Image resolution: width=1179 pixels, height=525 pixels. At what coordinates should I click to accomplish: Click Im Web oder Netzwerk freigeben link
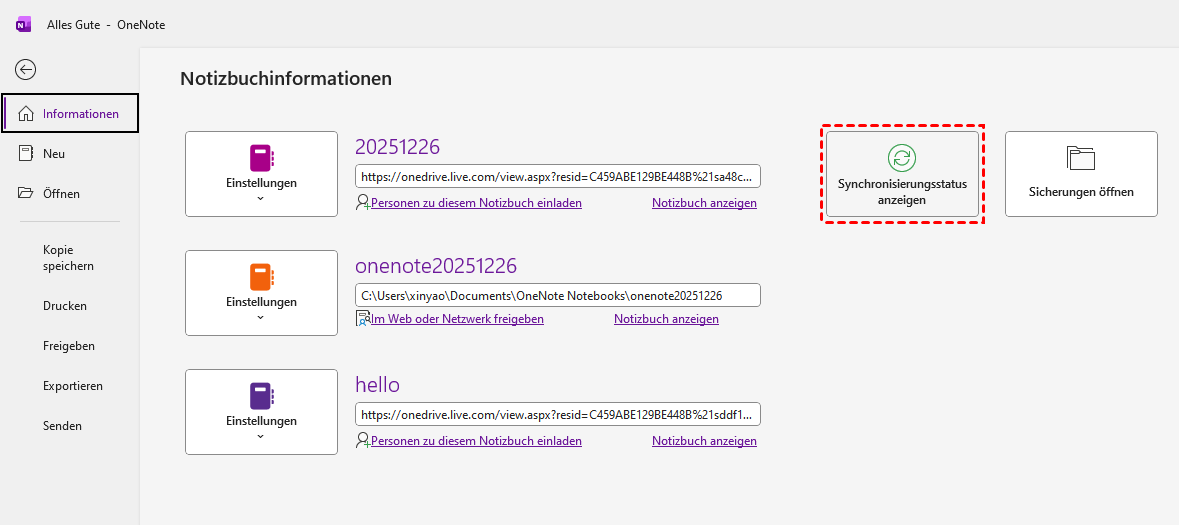click(457, 319)
